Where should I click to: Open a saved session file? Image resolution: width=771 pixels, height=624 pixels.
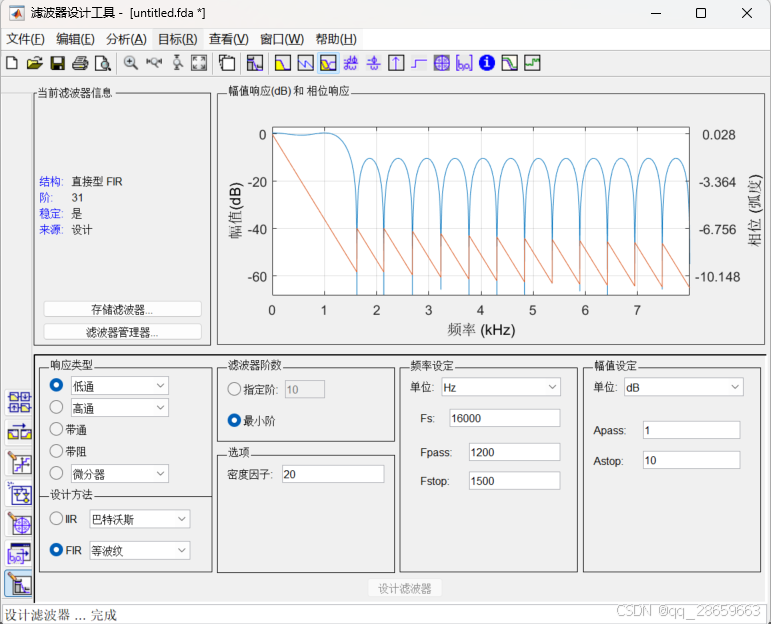(x=34, y=63)
